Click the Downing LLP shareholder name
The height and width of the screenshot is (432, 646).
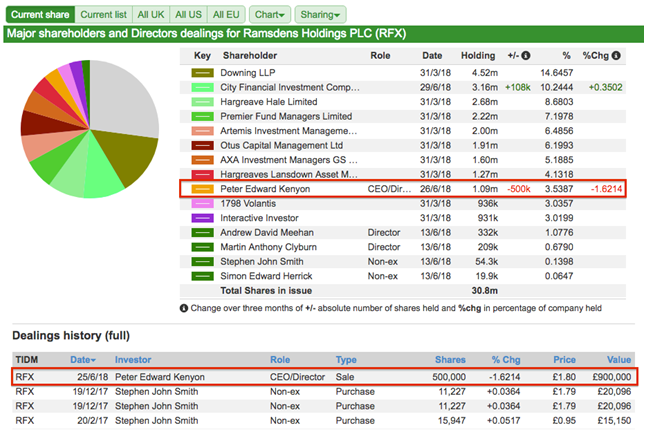248,73
